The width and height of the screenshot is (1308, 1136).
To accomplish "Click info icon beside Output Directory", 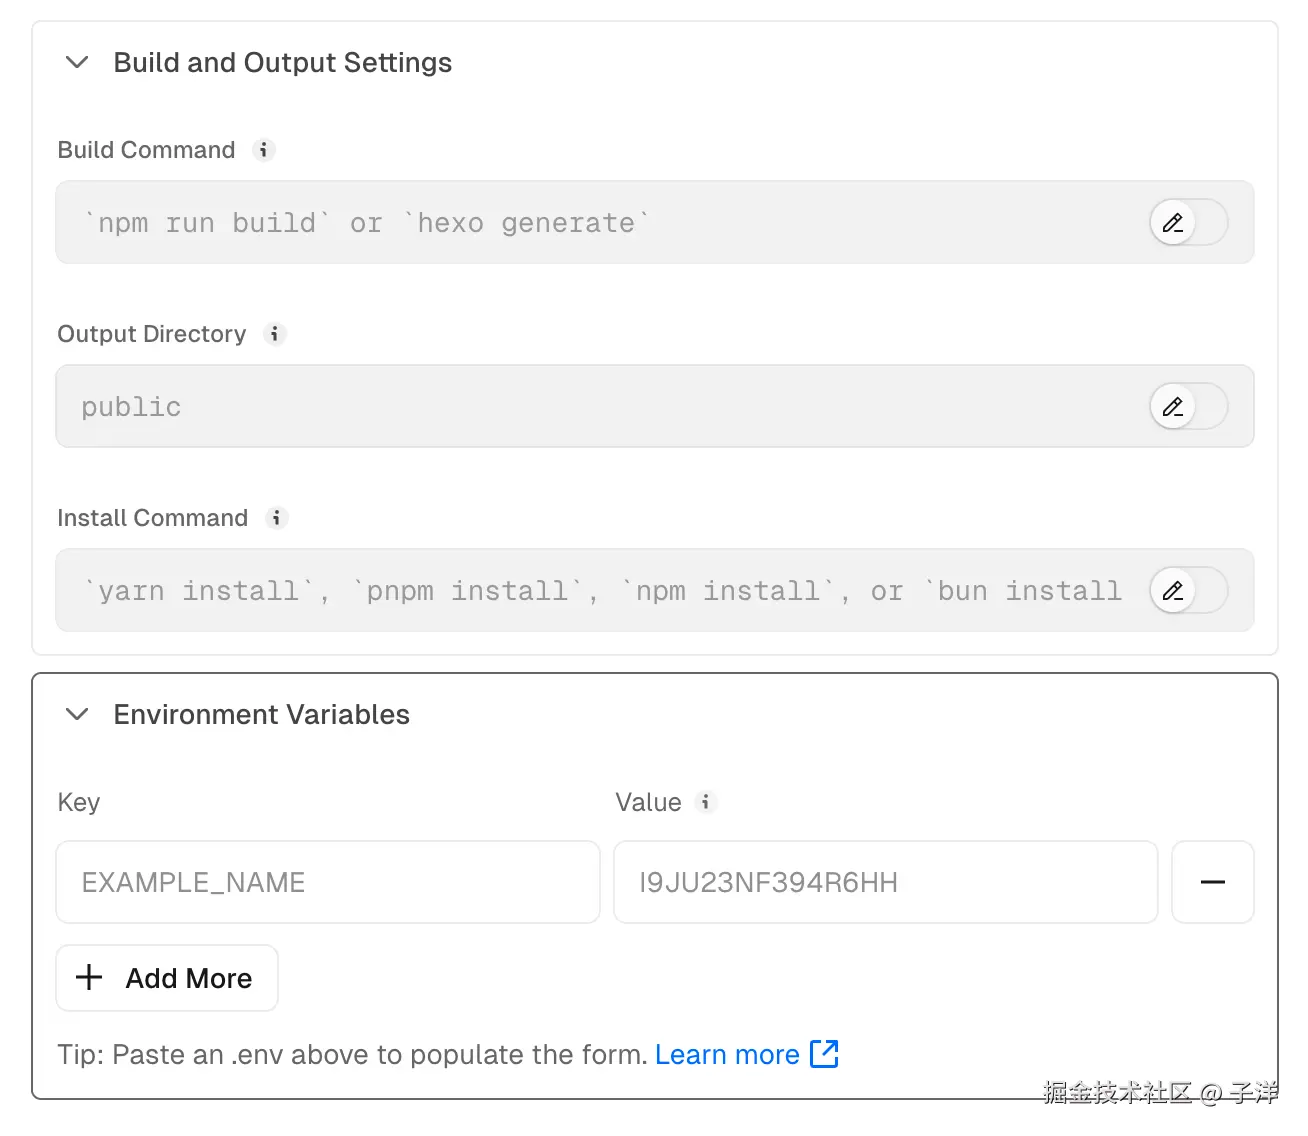I will point(275,334).
